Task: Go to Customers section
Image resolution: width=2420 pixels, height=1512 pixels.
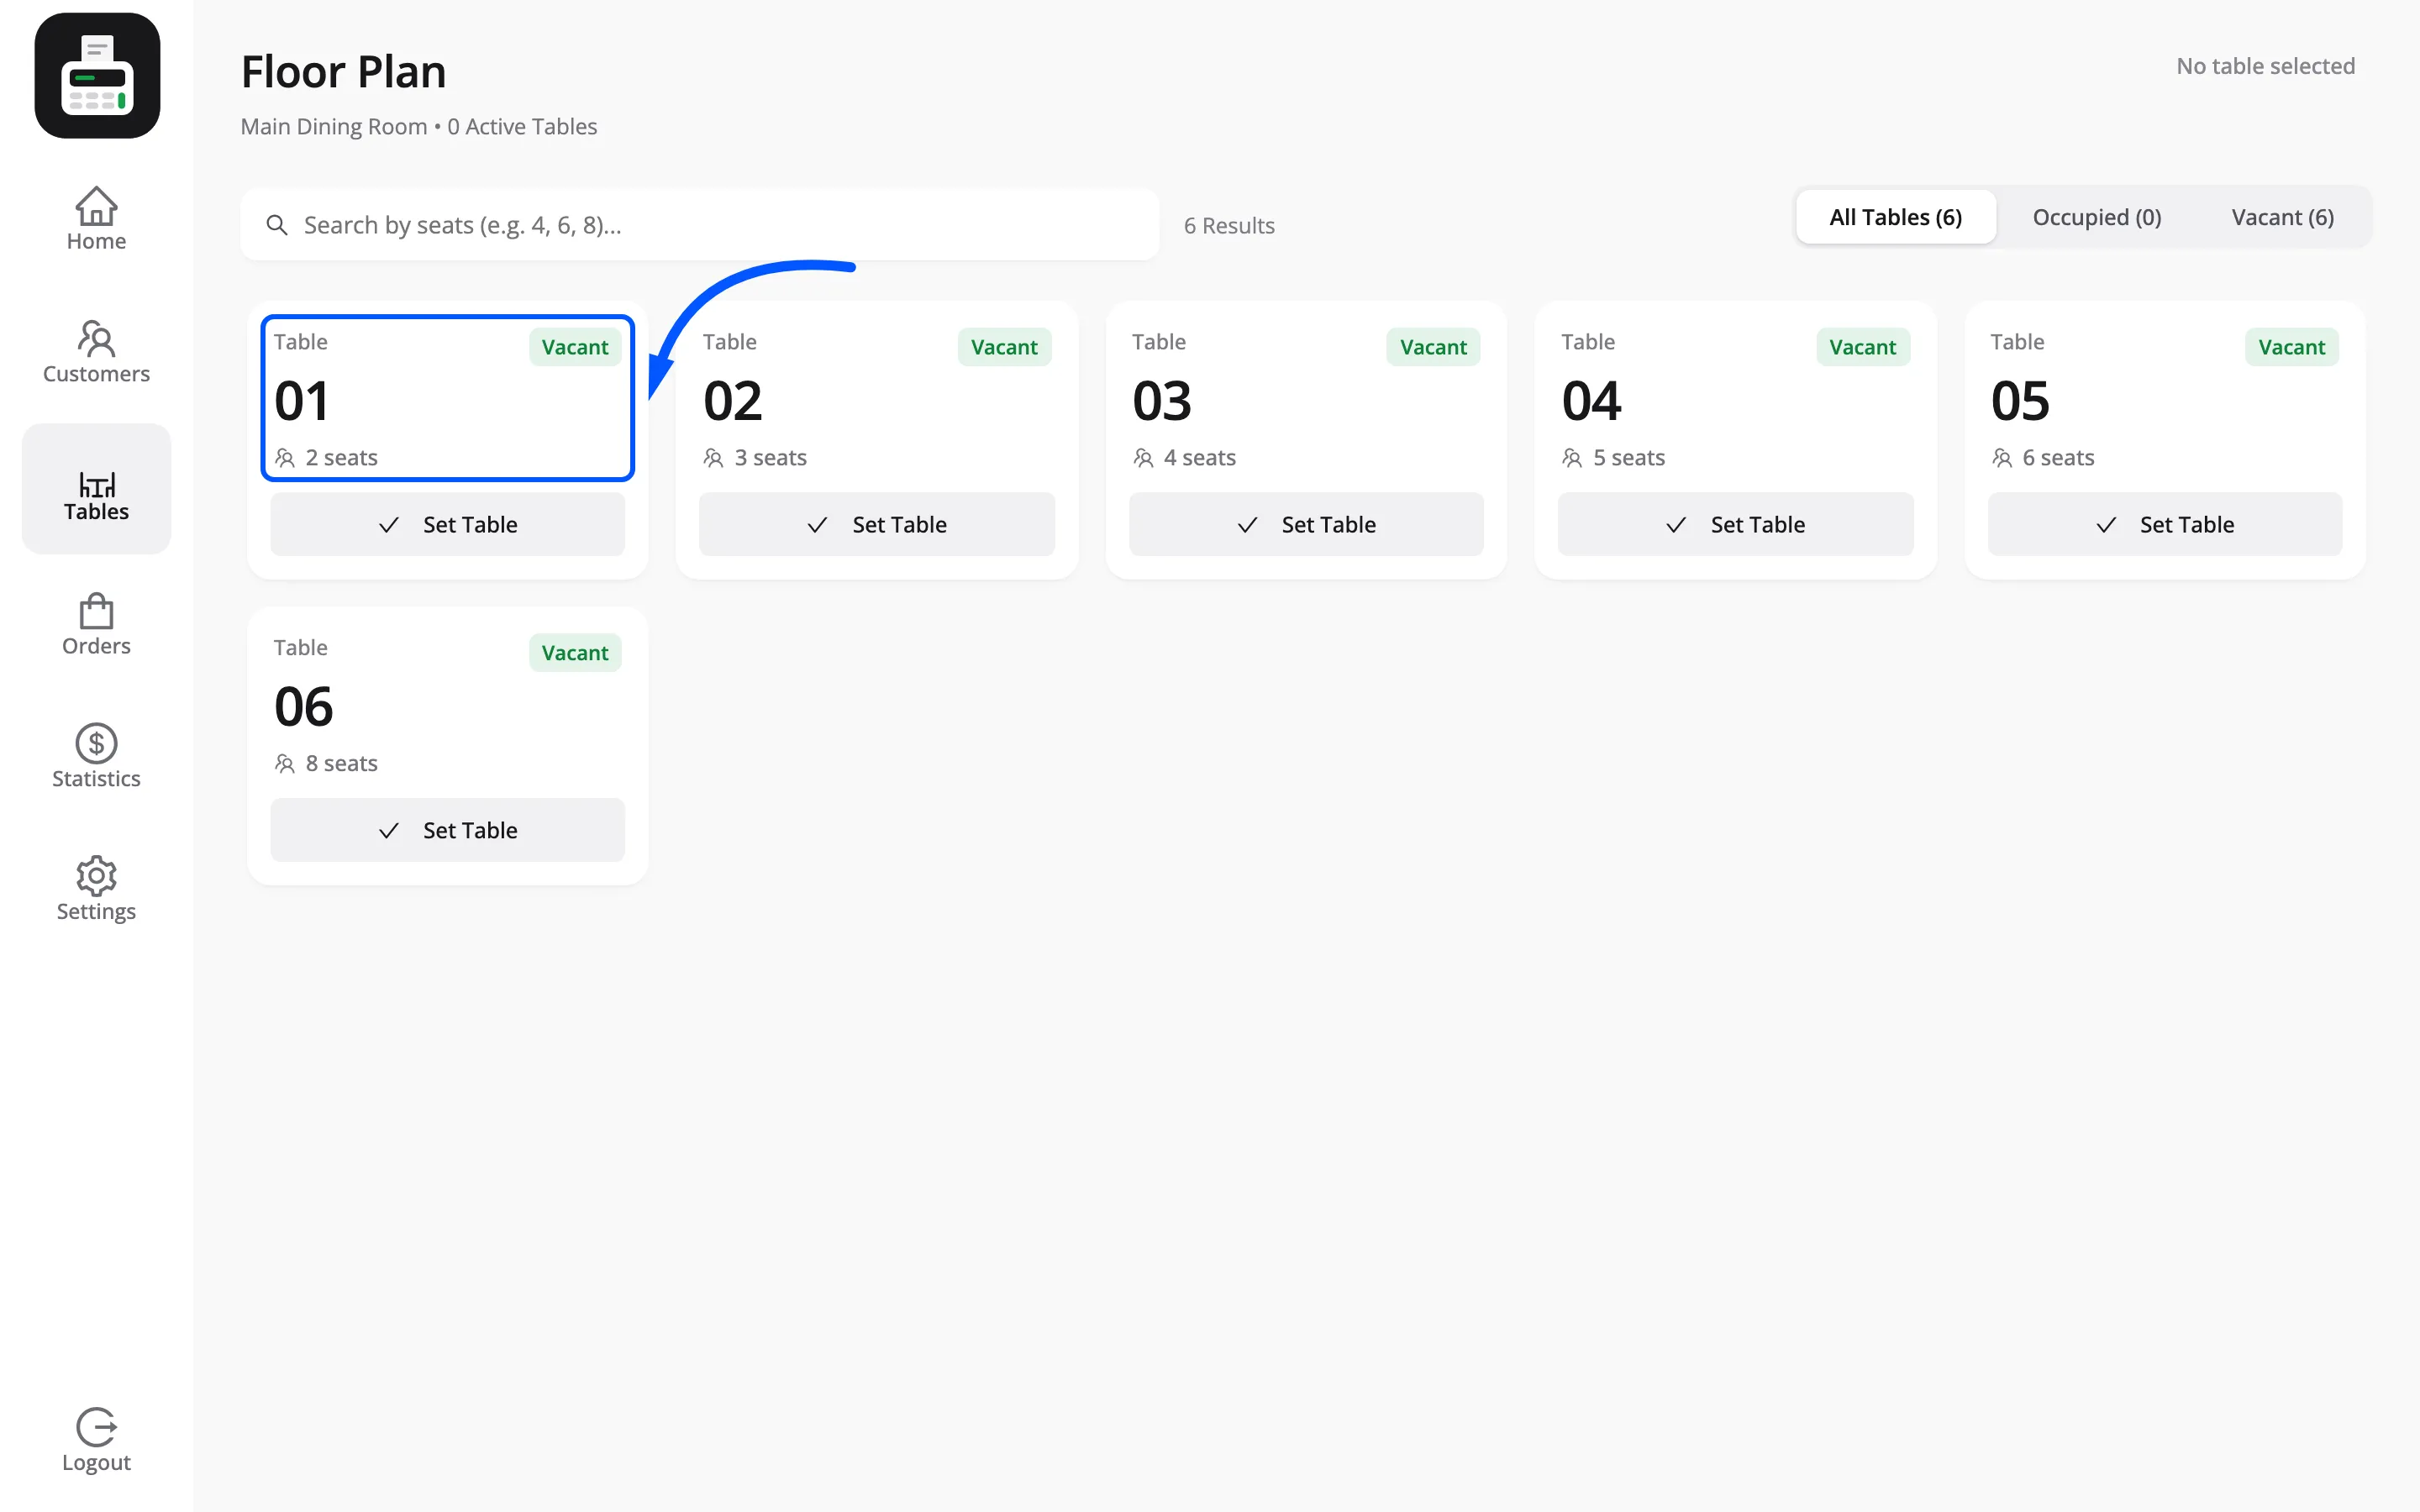Action: pos(96,352)
